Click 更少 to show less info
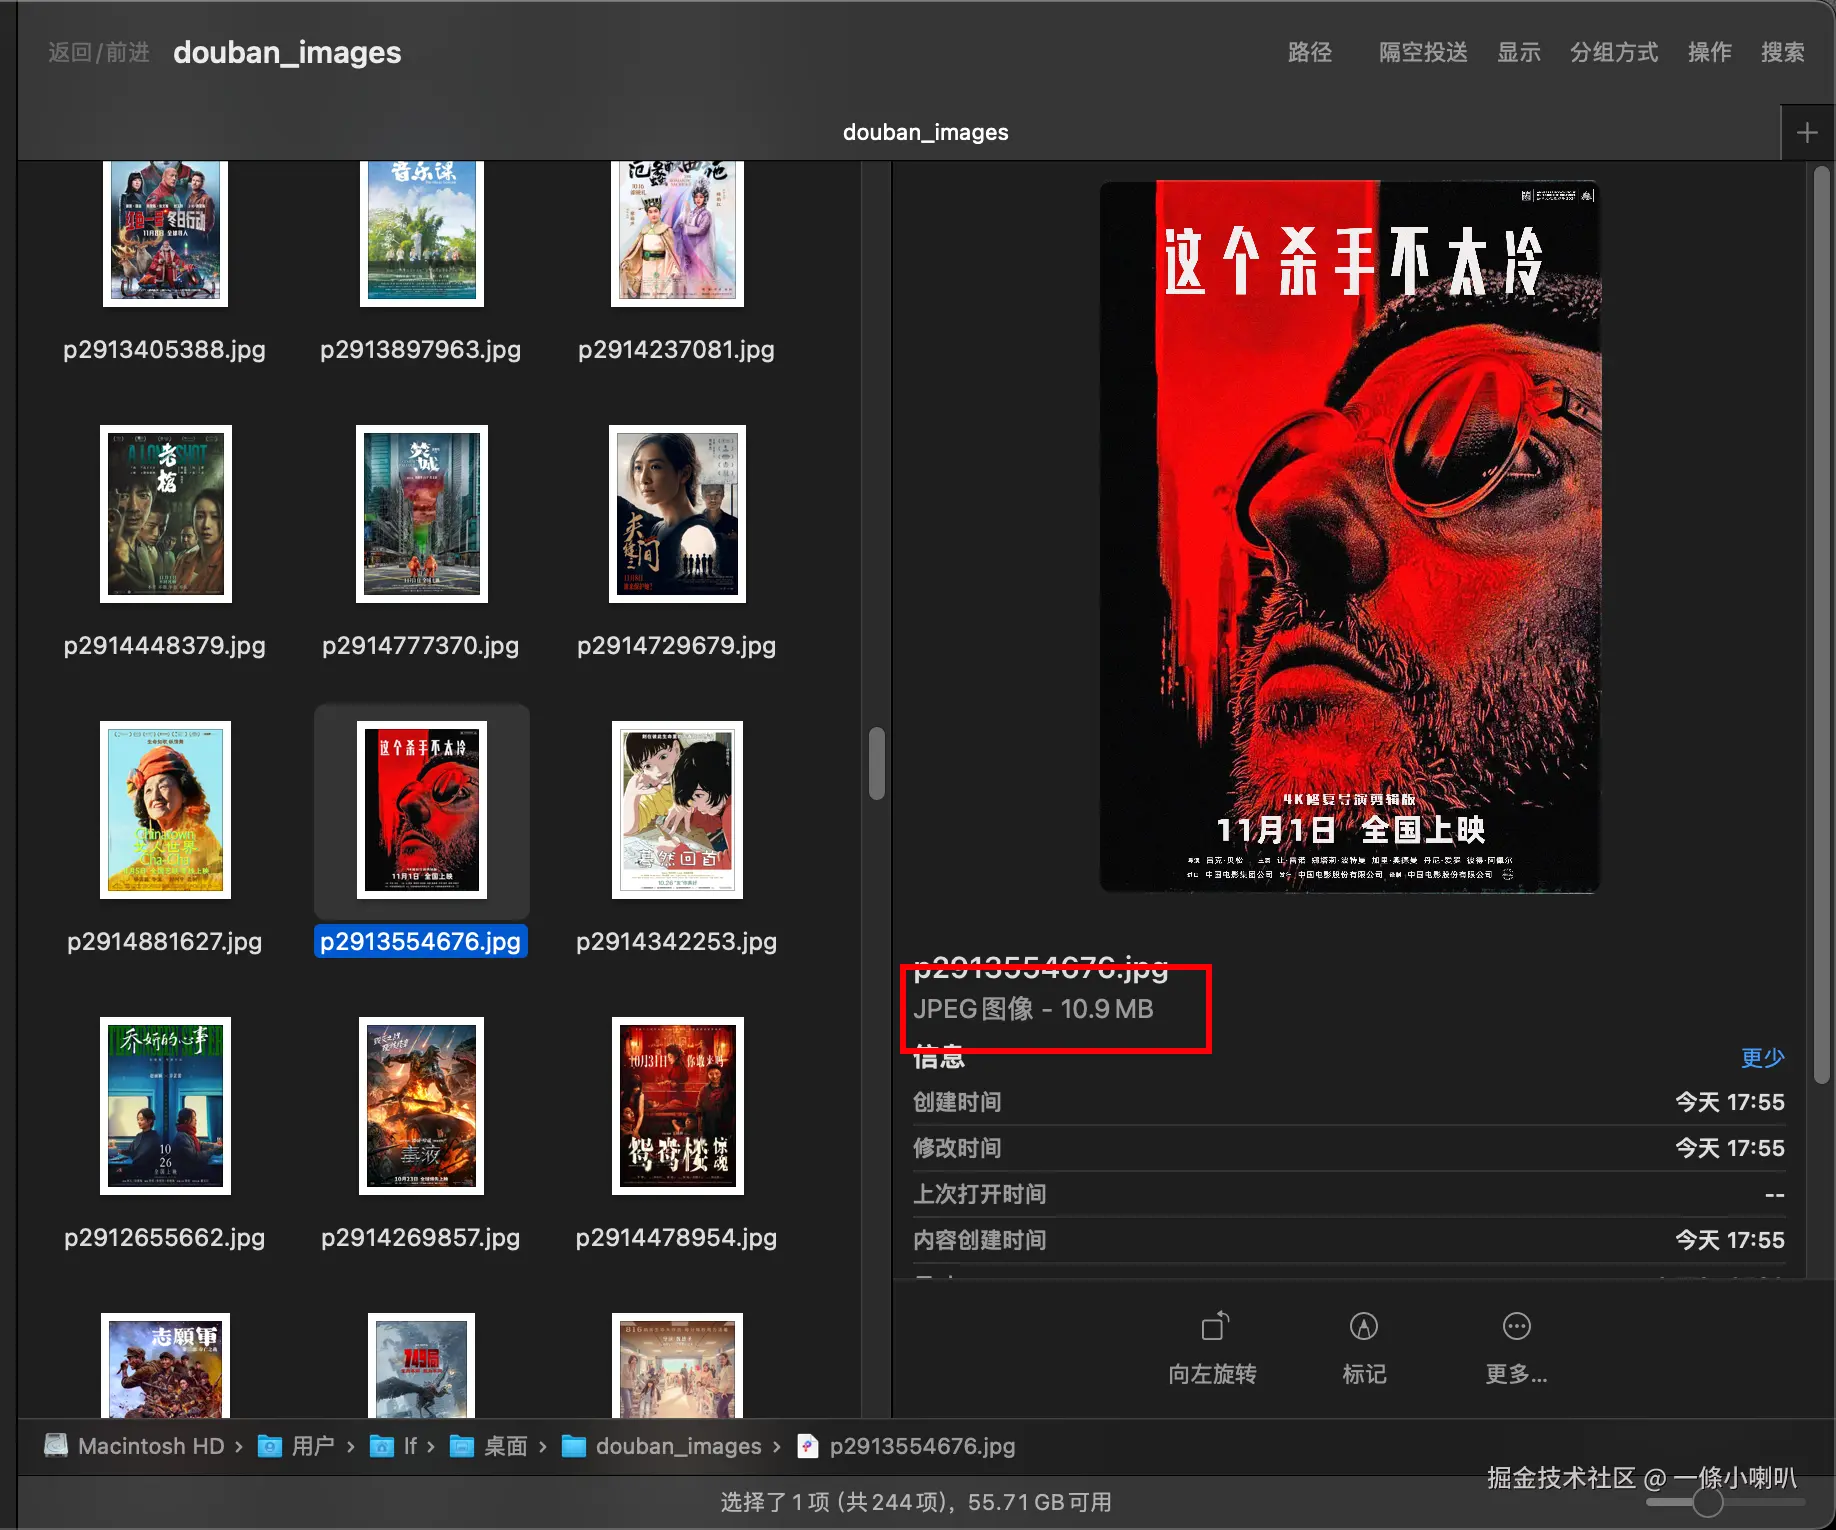1836x1530 pixels. pyautogui.click(x=1762, y=1057)
